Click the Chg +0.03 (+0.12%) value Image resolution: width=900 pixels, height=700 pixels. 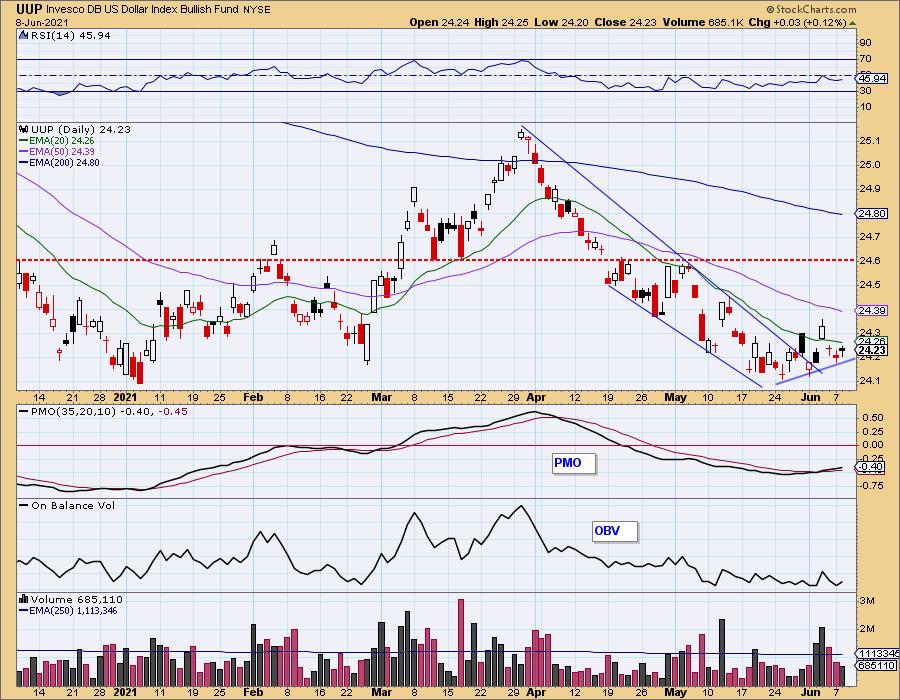[798, 22]
